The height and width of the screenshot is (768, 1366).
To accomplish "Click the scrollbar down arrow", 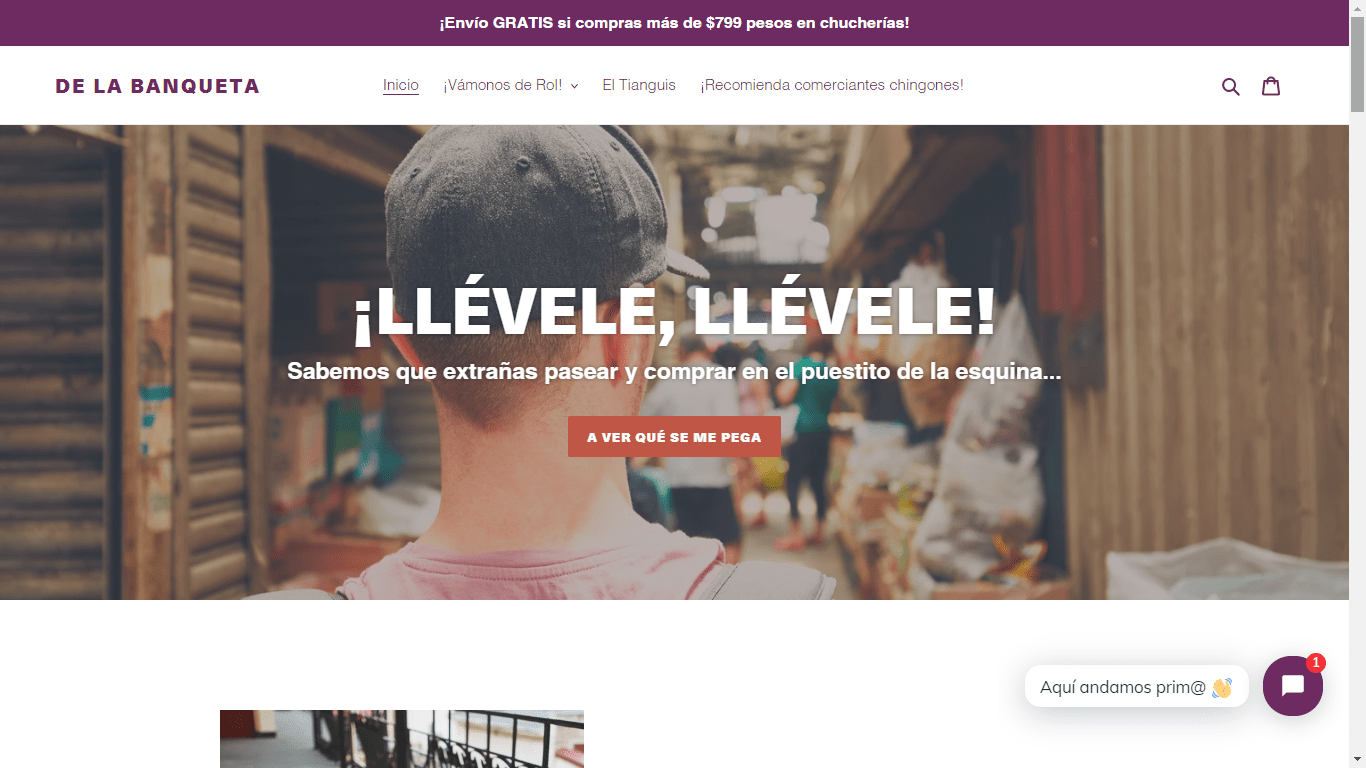I will tap(1357, 760).
